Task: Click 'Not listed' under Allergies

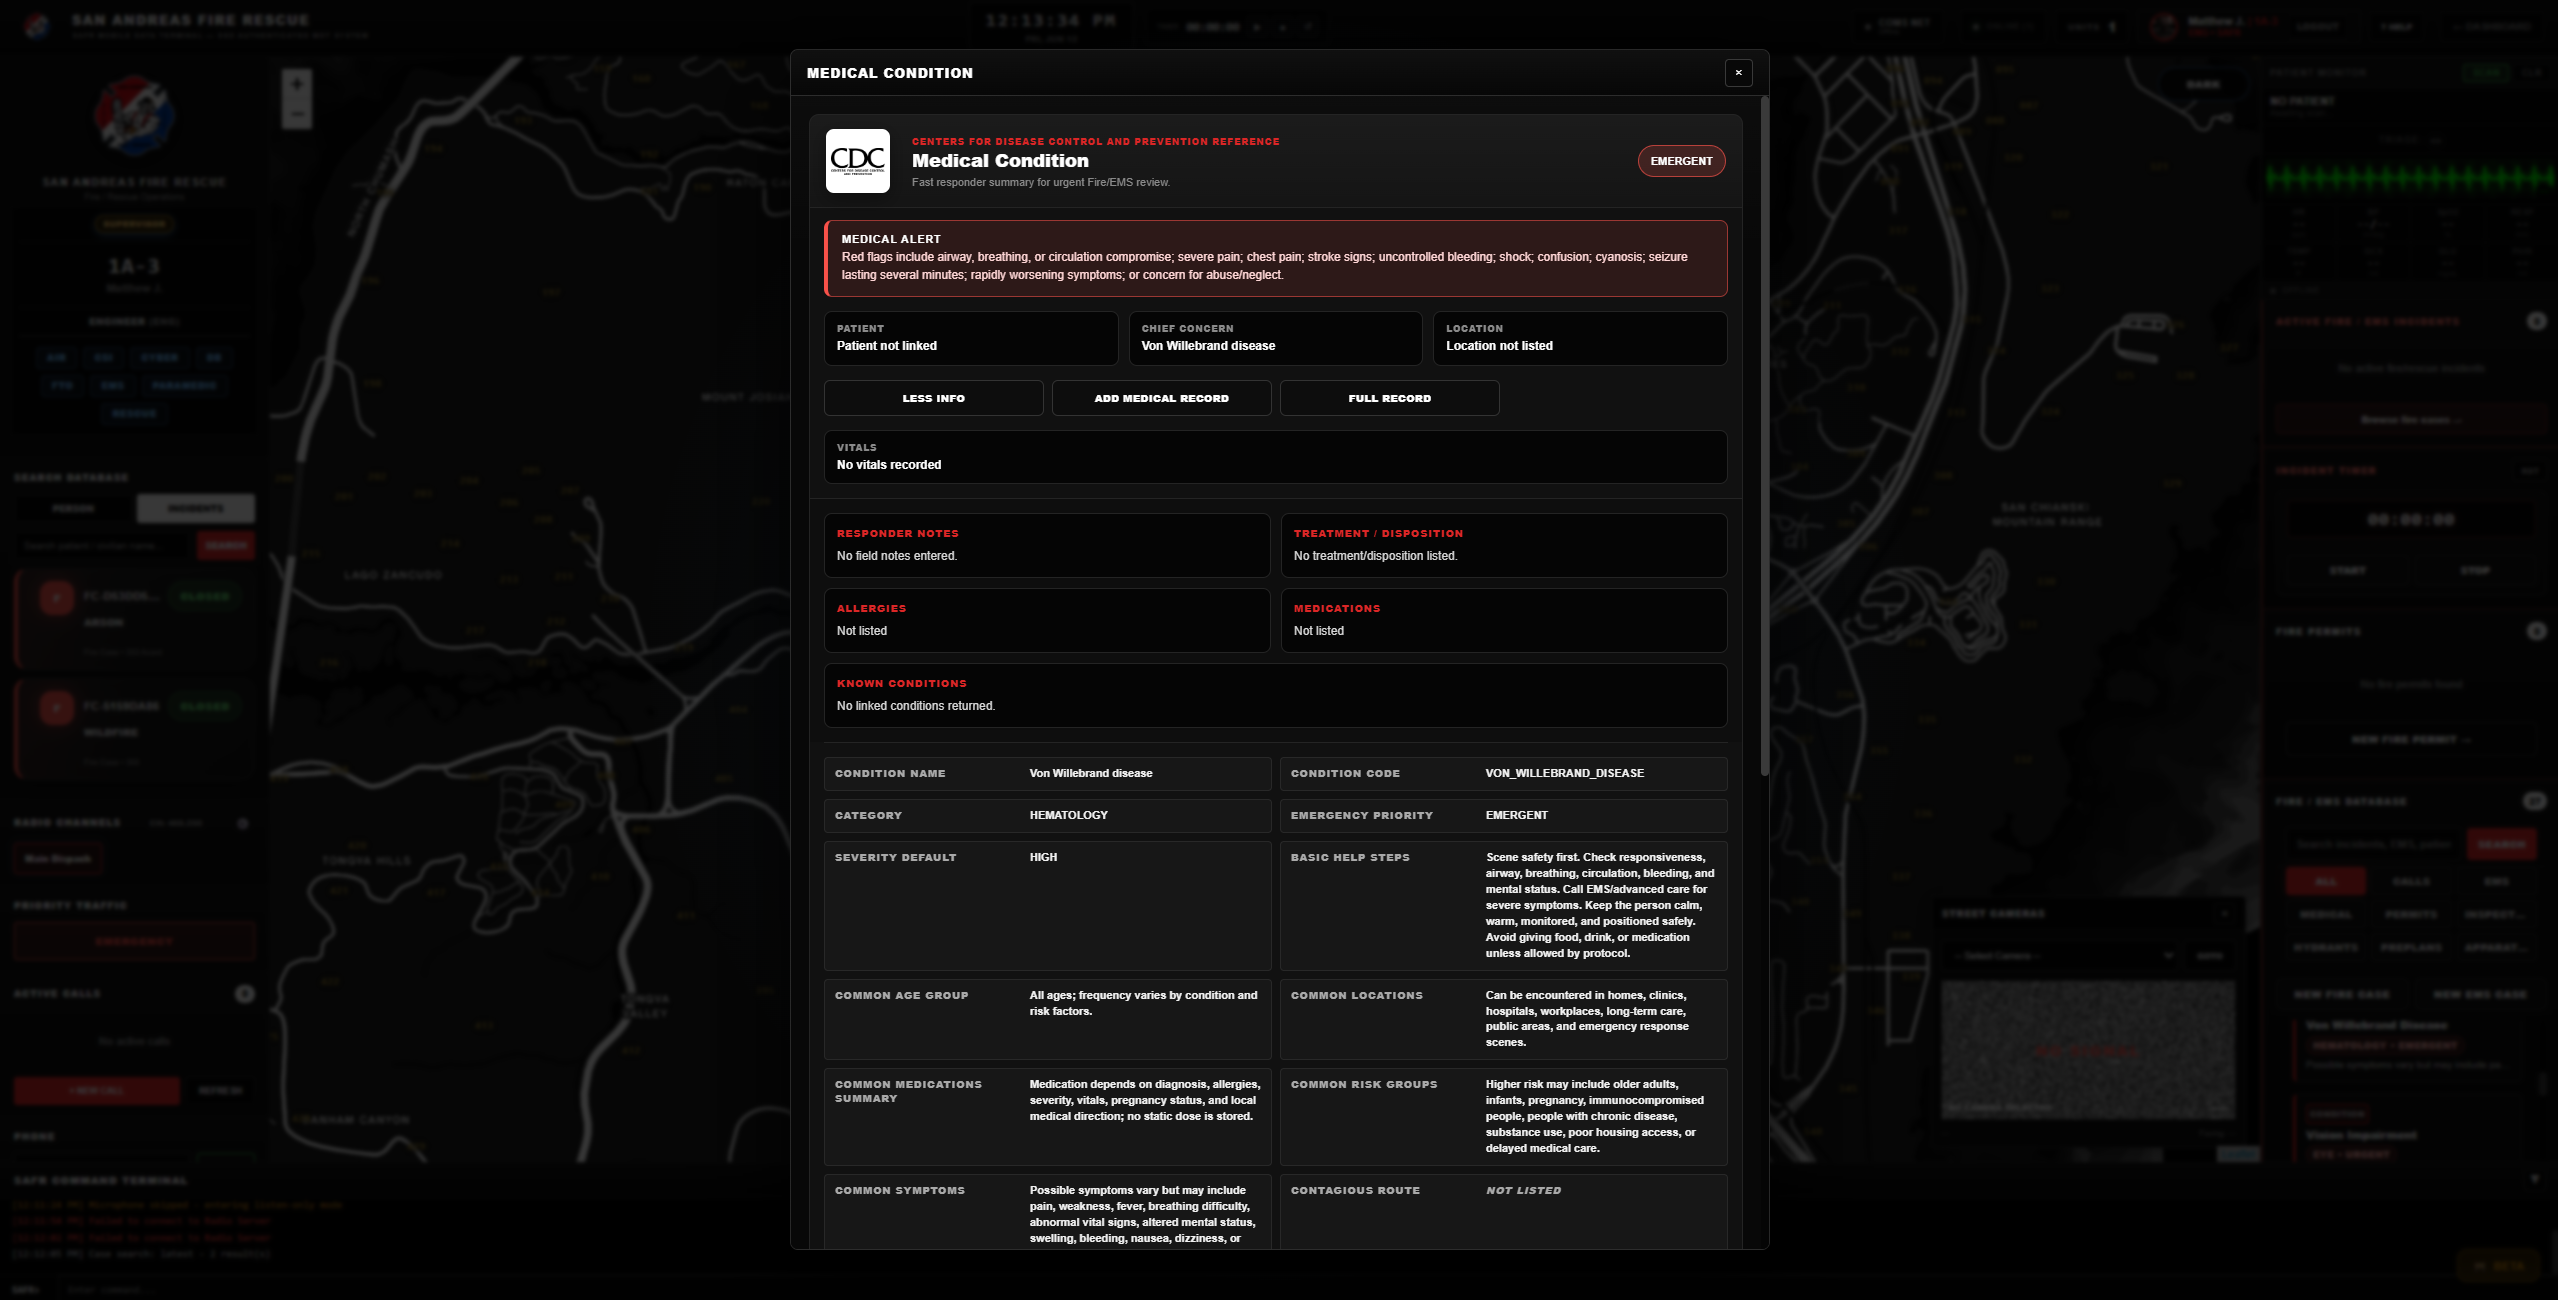Action: (x=862, y=631)
